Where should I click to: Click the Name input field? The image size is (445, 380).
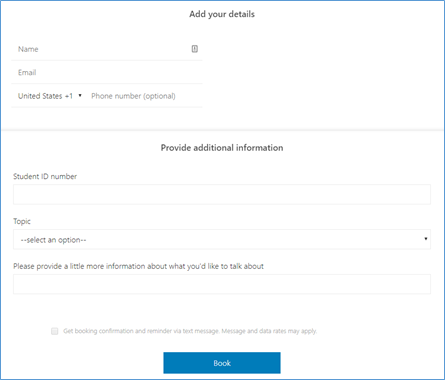[107, 49]
